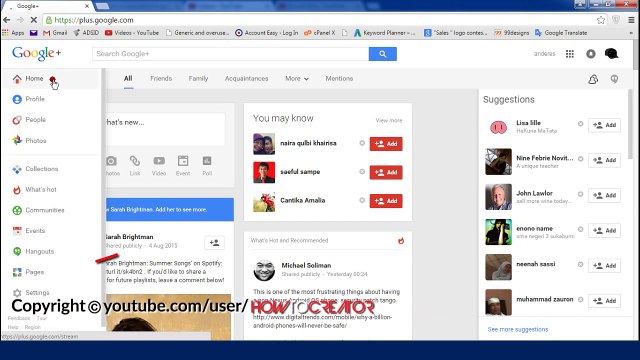
Task: Expand the More circles dropdown
Action: tap(297, 78)
